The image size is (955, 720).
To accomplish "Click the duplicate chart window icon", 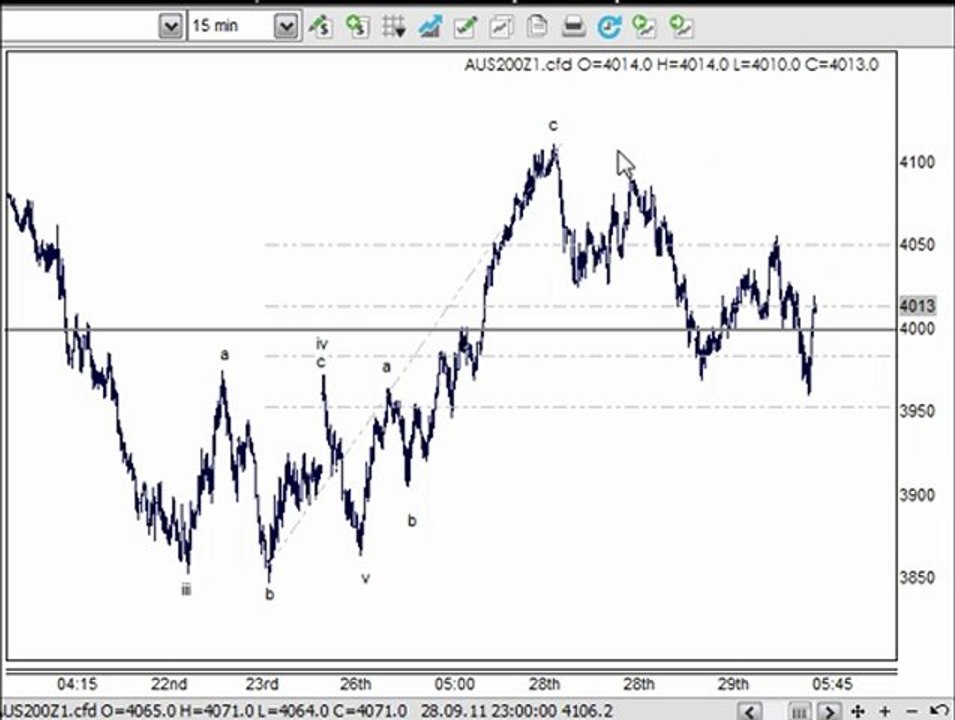I will pyautogui.click(x=501, y=26).
